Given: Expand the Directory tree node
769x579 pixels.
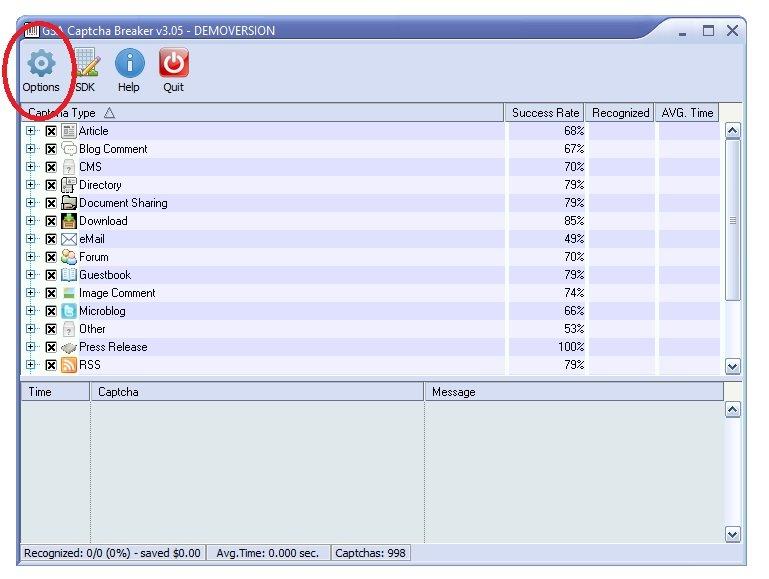Looking at the screenshot, I should click(x=30, y=184).
